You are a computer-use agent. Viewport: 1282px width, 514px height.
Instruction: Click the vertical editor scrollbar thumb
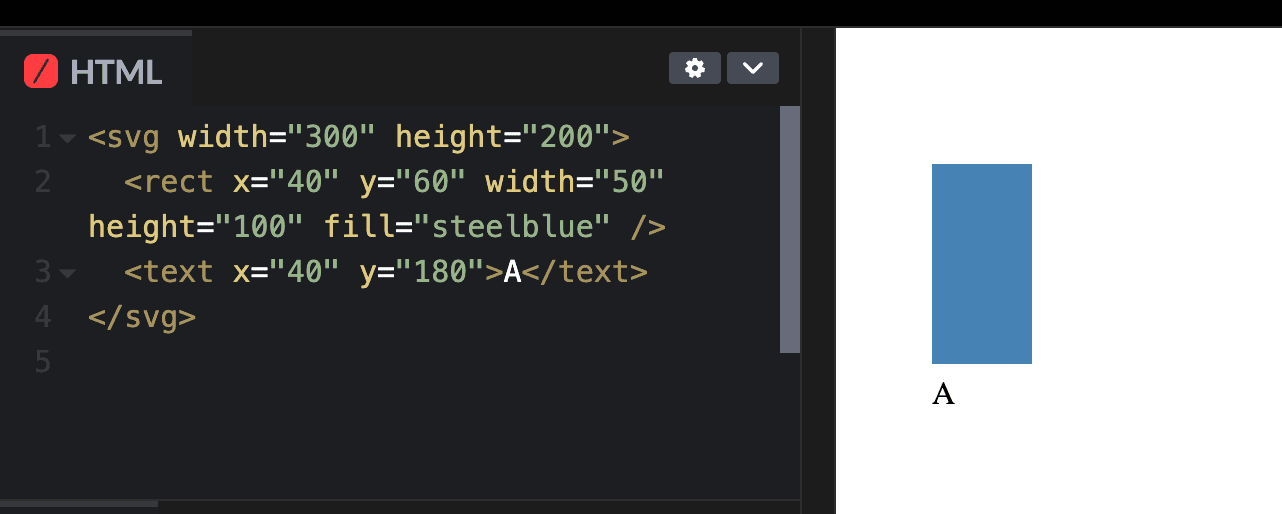[790, 229]
